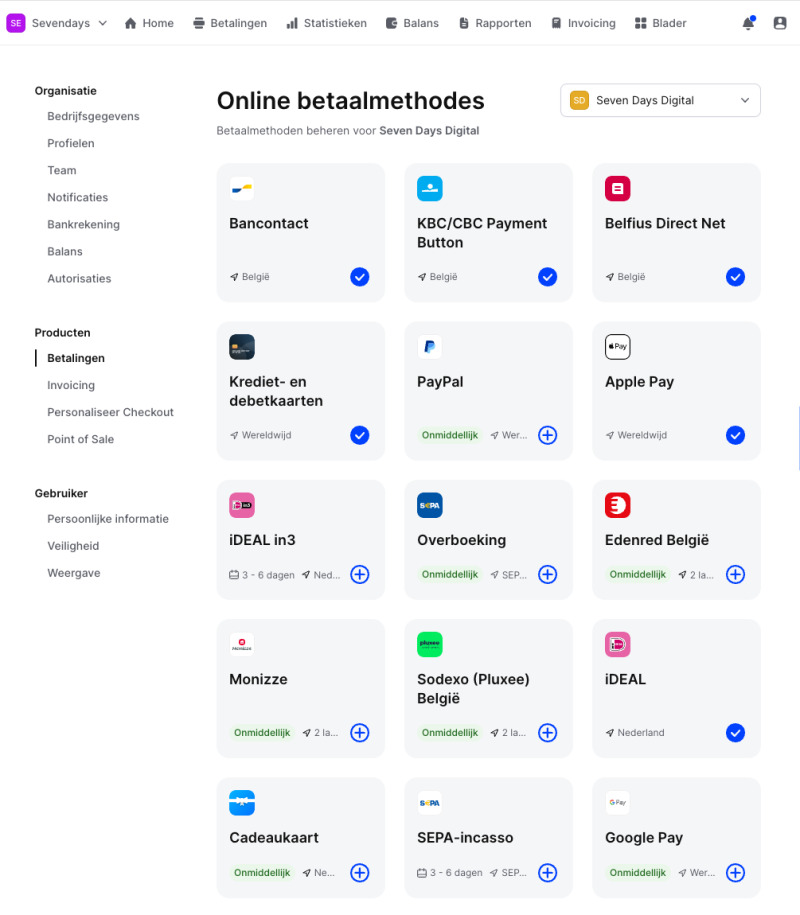This screenshot has height=915, width=800.
Task: Add SEPA-incasso via plus icon
Action: pos(548,872)
